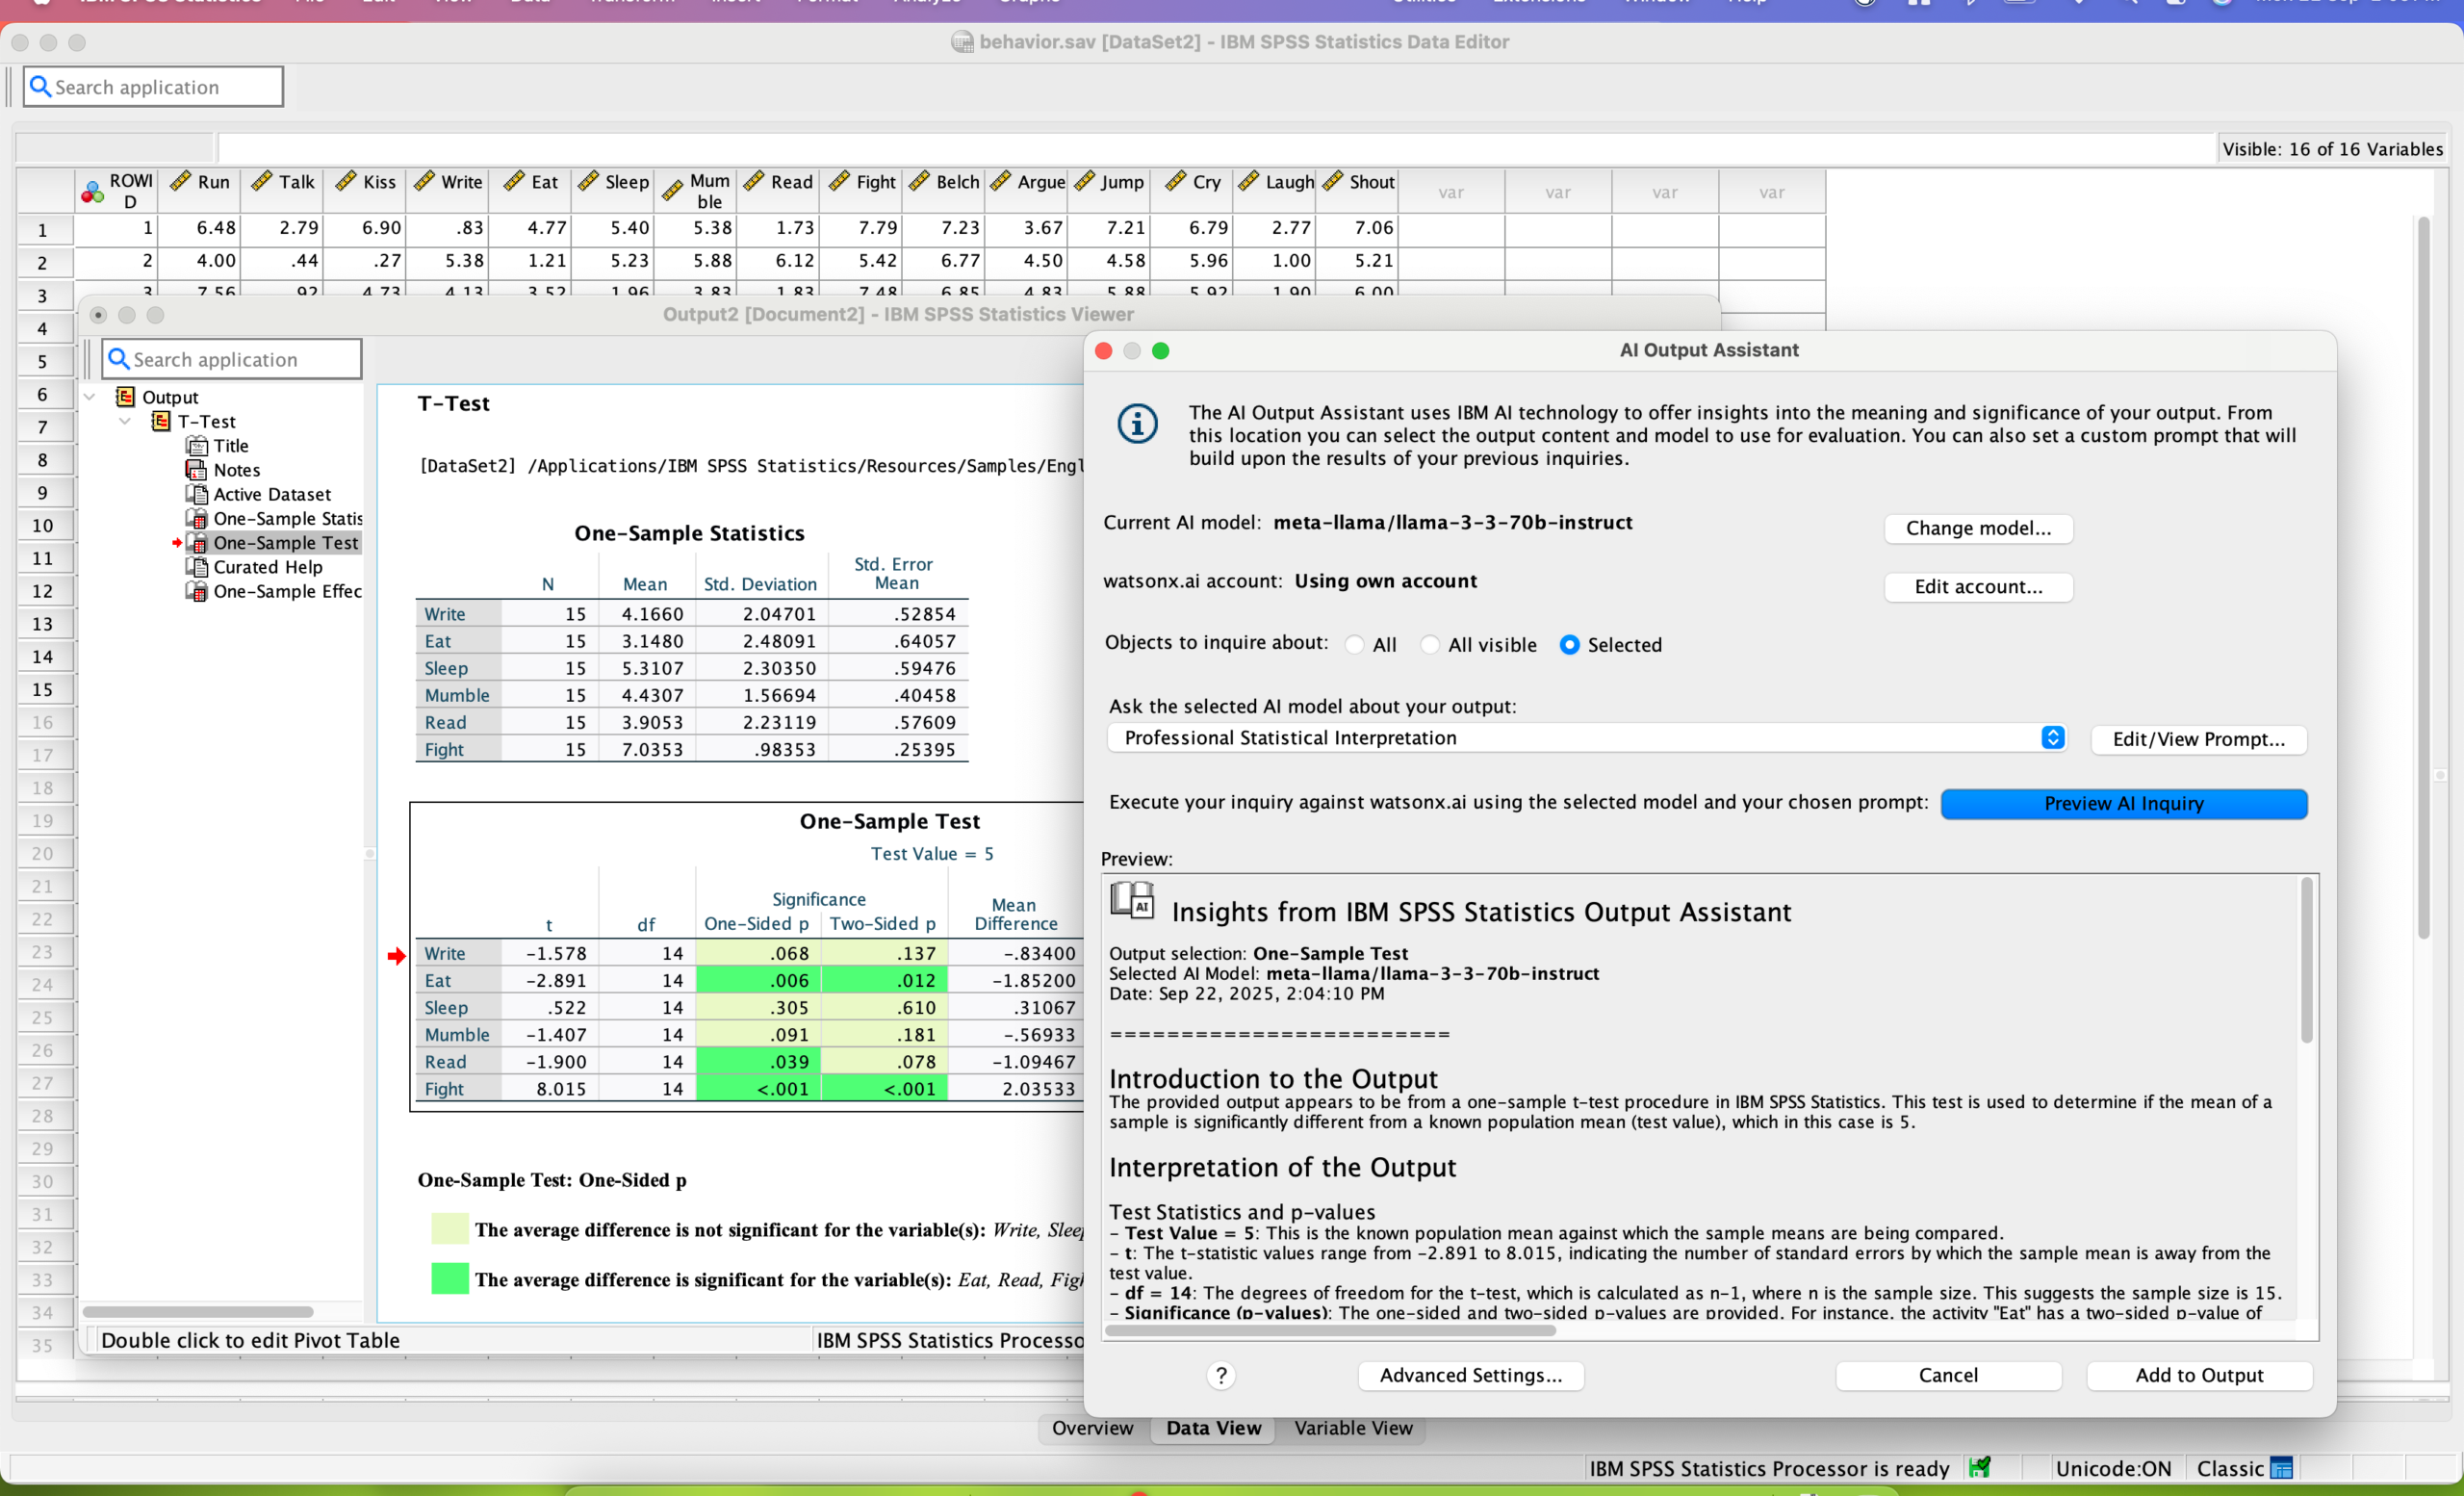Collapse the Output tree in the viewer sidebar
This screenshot has width=2464, height=1496.
(89, 395)
